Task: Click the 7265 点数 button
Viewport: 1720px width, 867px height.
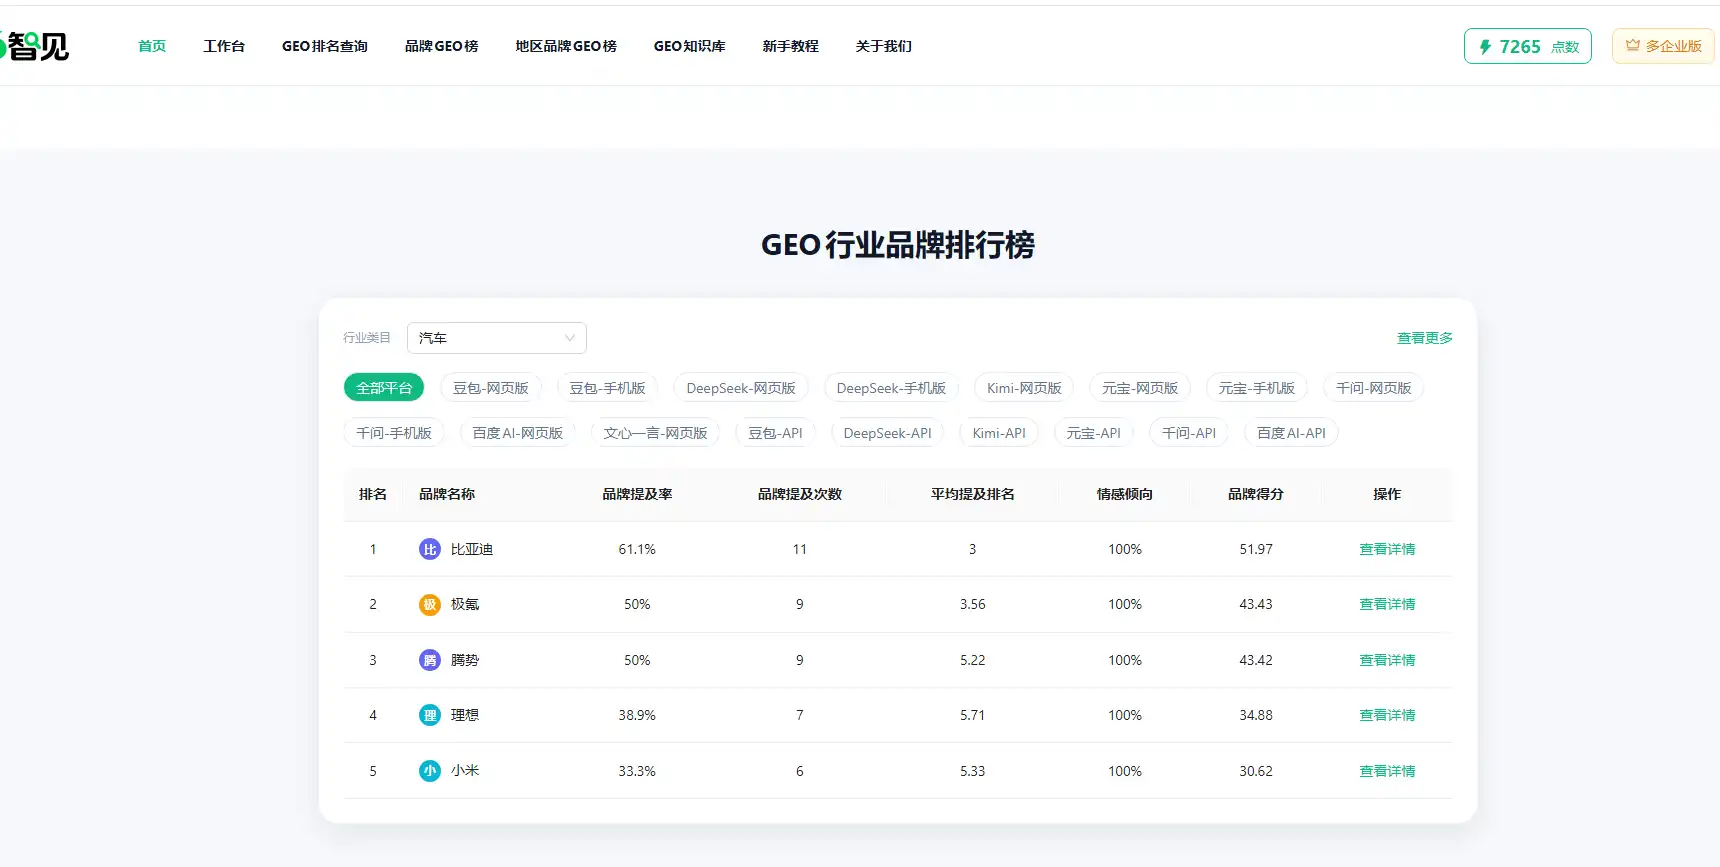Action: tap(1528, 46)
